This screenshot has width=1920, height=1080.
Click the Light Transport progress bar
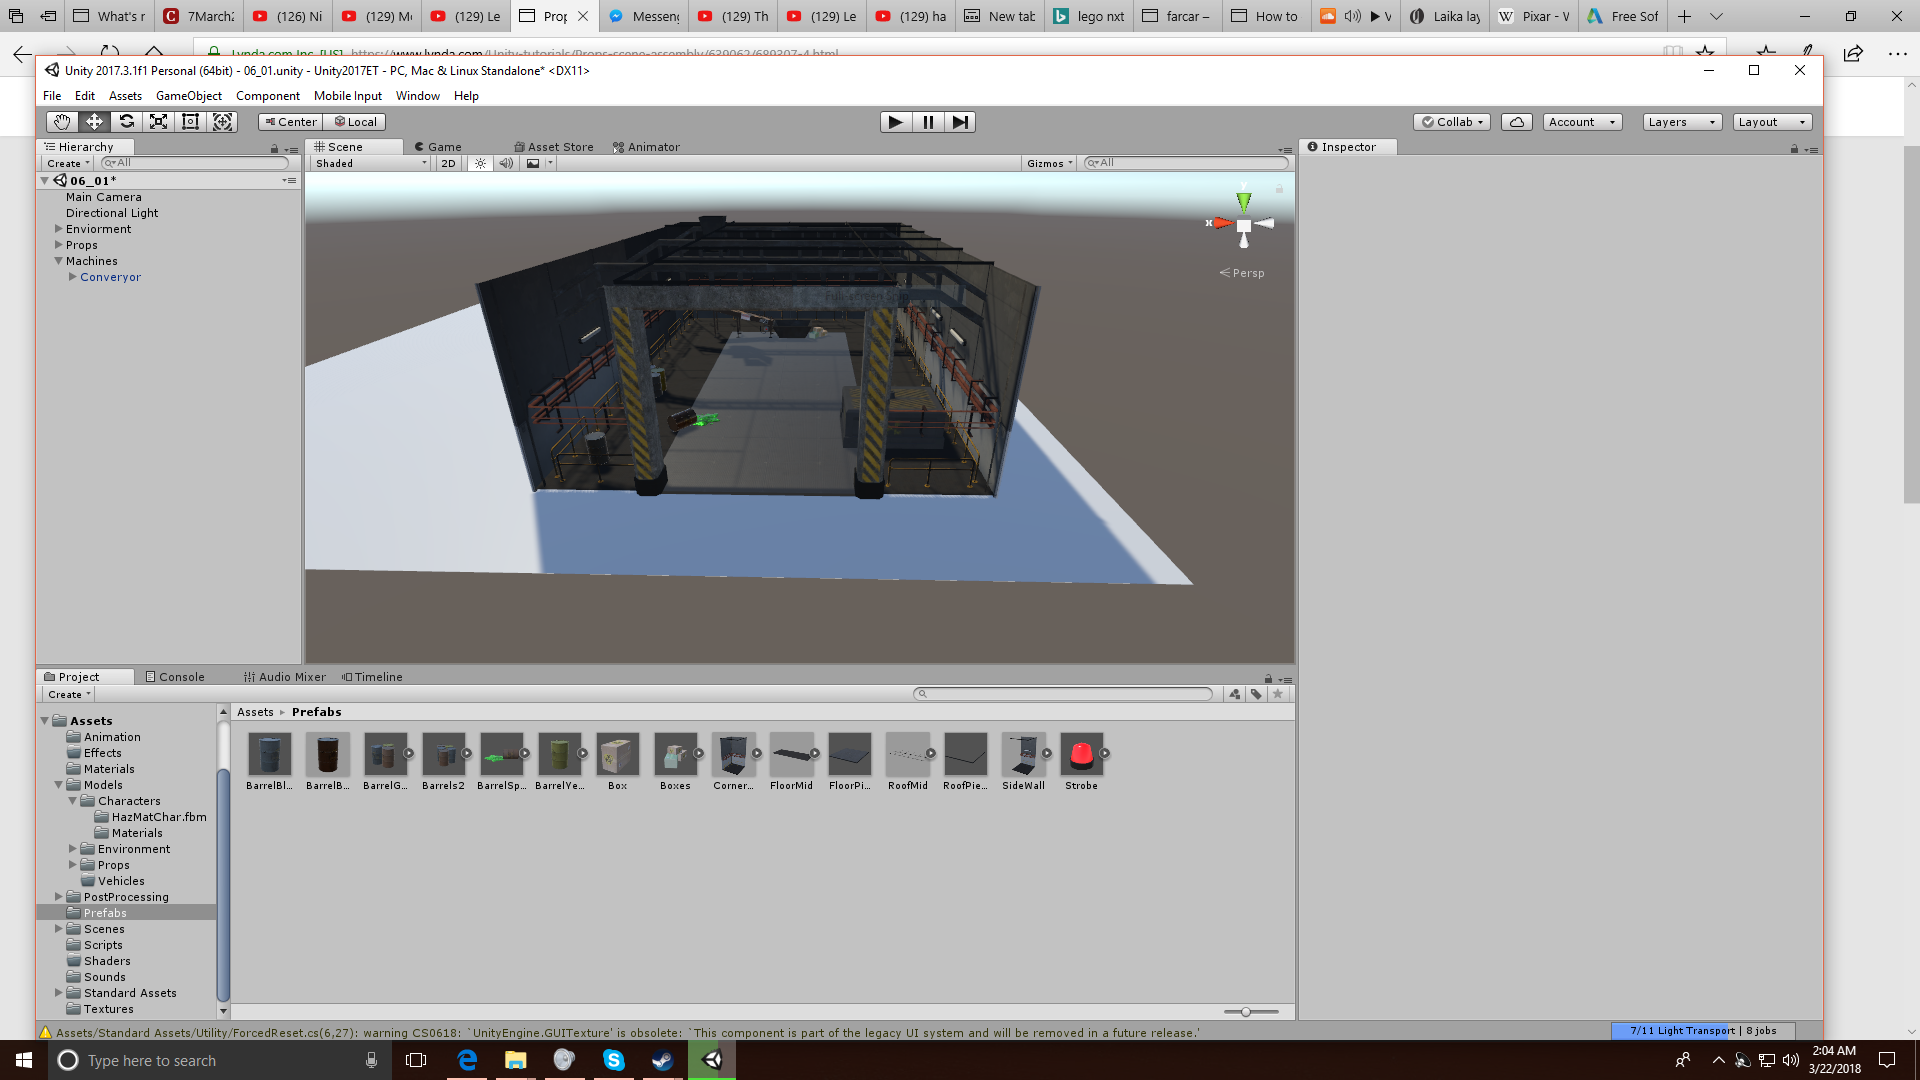click(x=1703, y=1031)
